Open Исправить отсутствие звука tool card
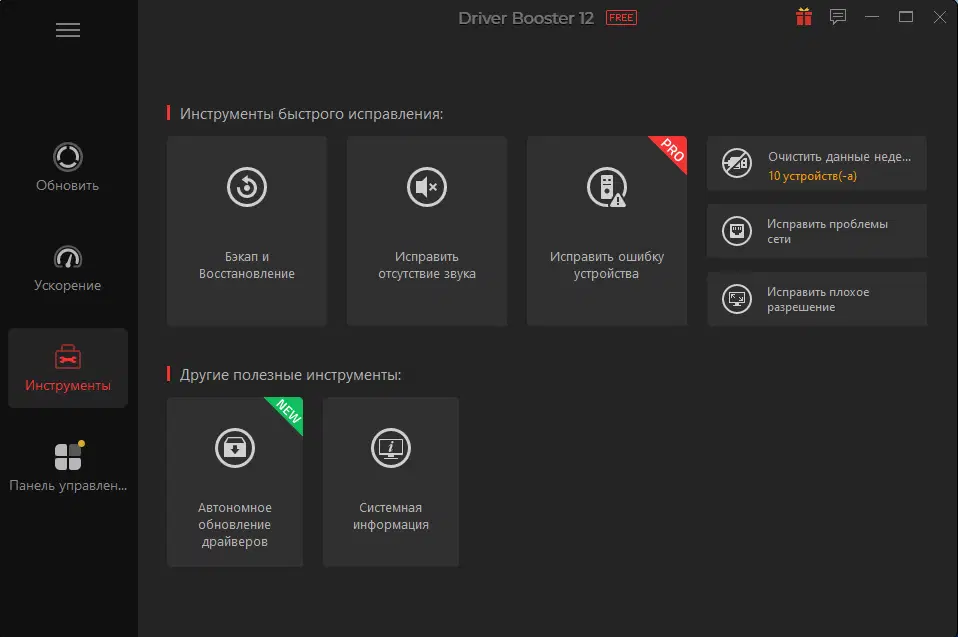958x637 pixels. pyautogui.click(x=427, y=231)
